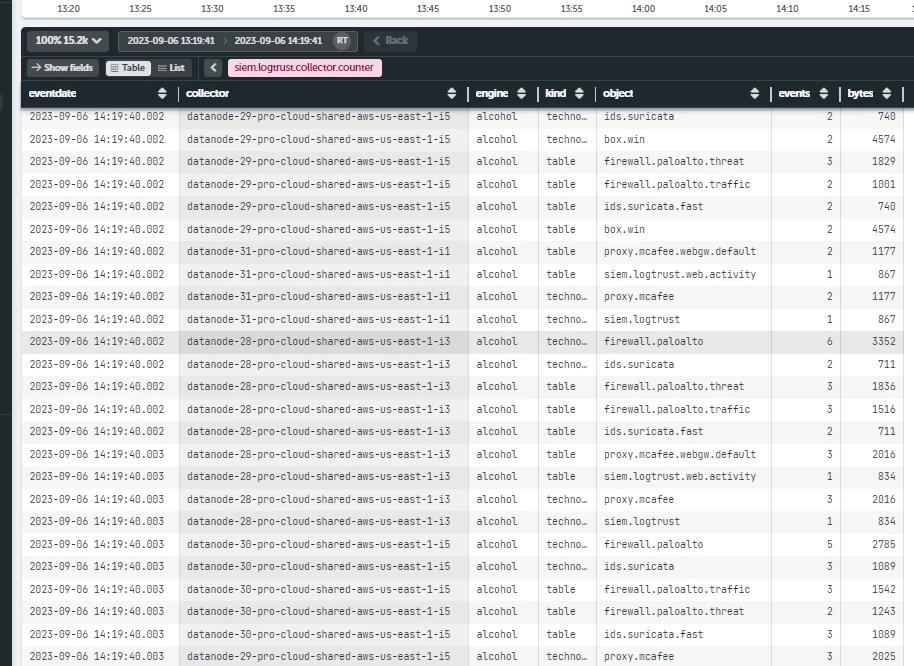
Task: Click bytes value 2785
Action: click(x=884, y=544)
